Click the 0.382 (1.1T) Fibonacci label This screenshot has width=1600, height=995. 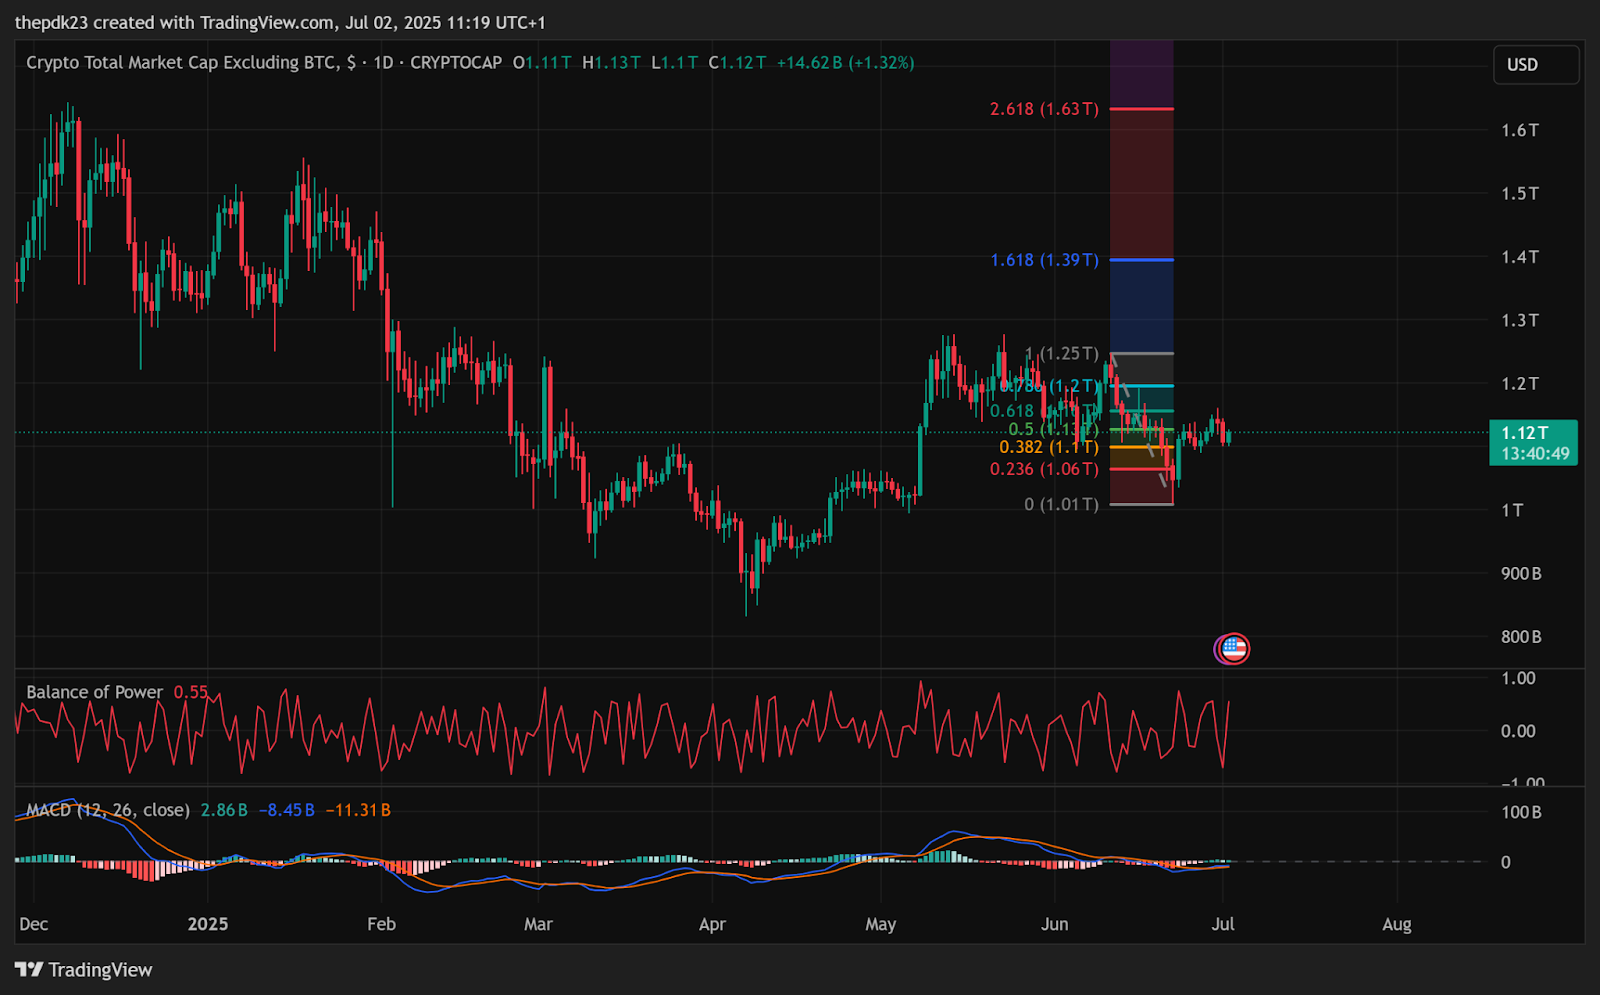pos(1048,447)
